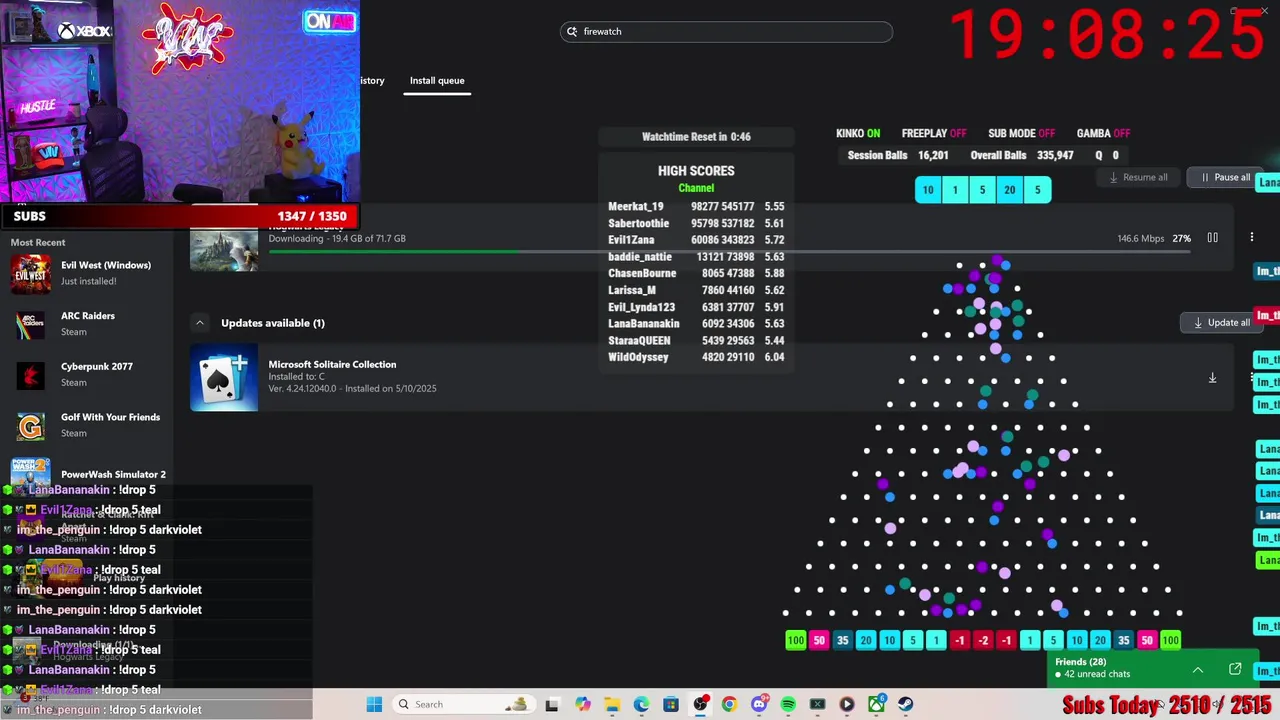This screenshot has height=720, width=1280.
Task: Open more options for Hogwarts Legacy download
Action: 1251,238
